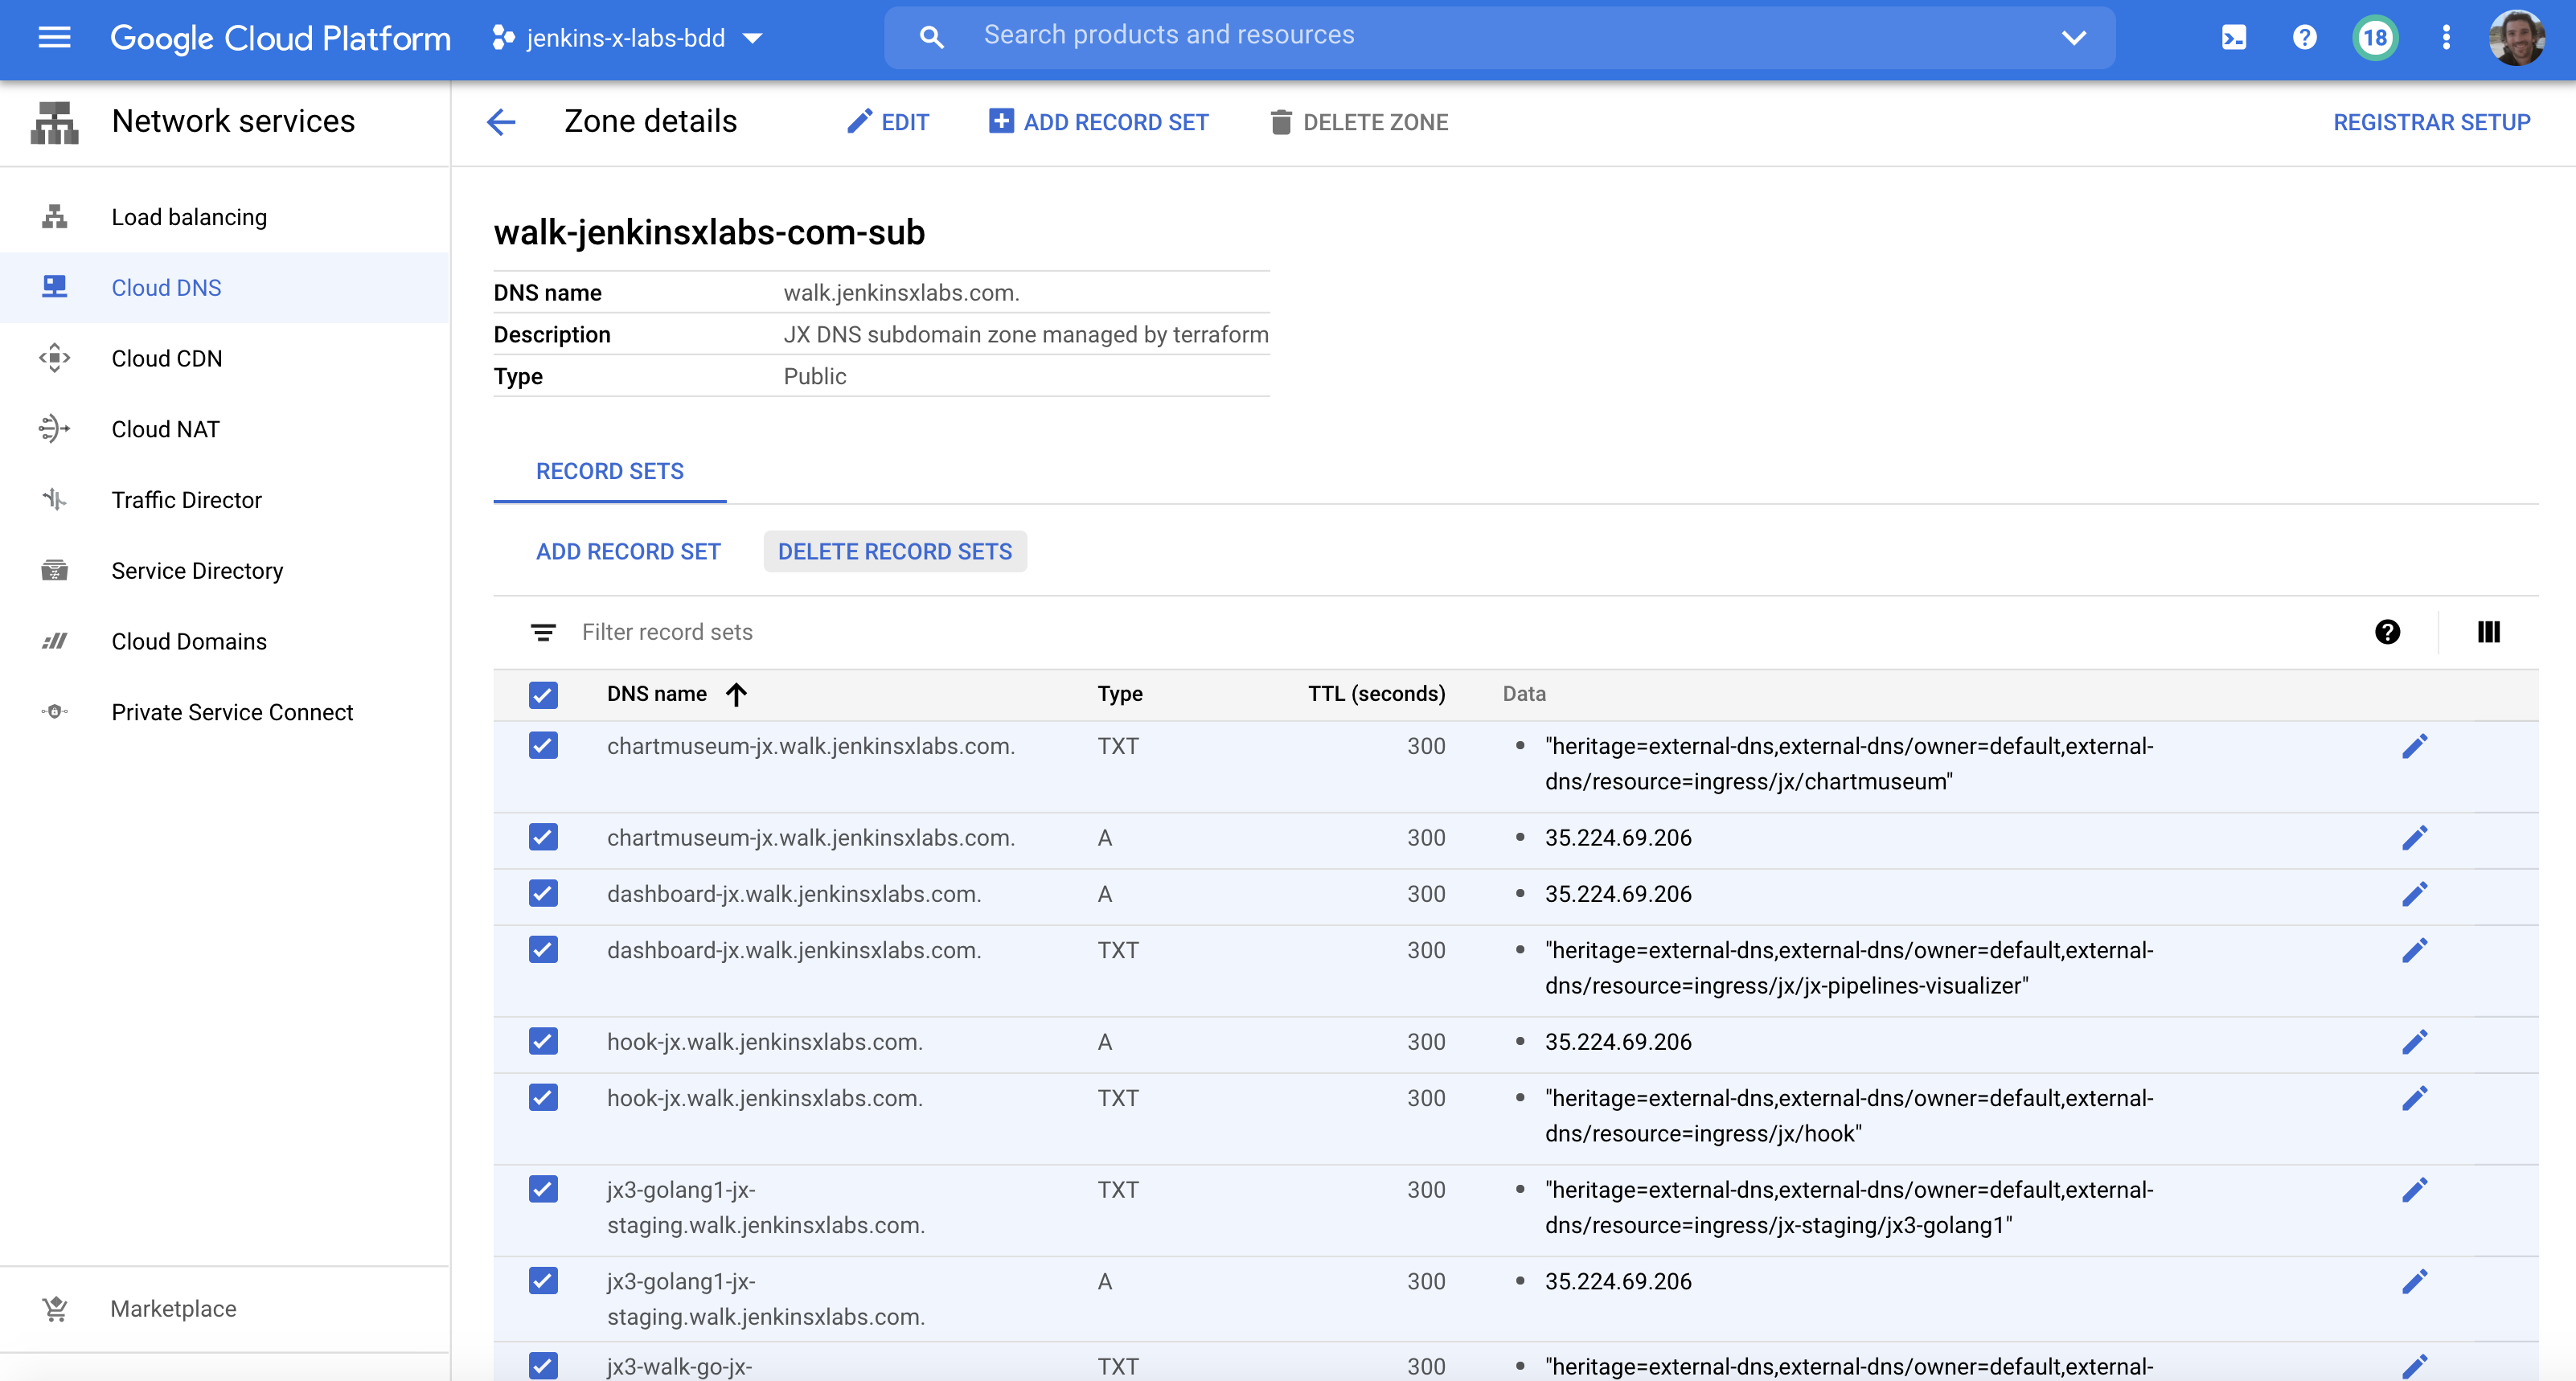Image resolution: width=2576 pixels, height=1381 pixels.
Task: Expand the search bar dropdown chevron
Action: (x=2074, y=38)
